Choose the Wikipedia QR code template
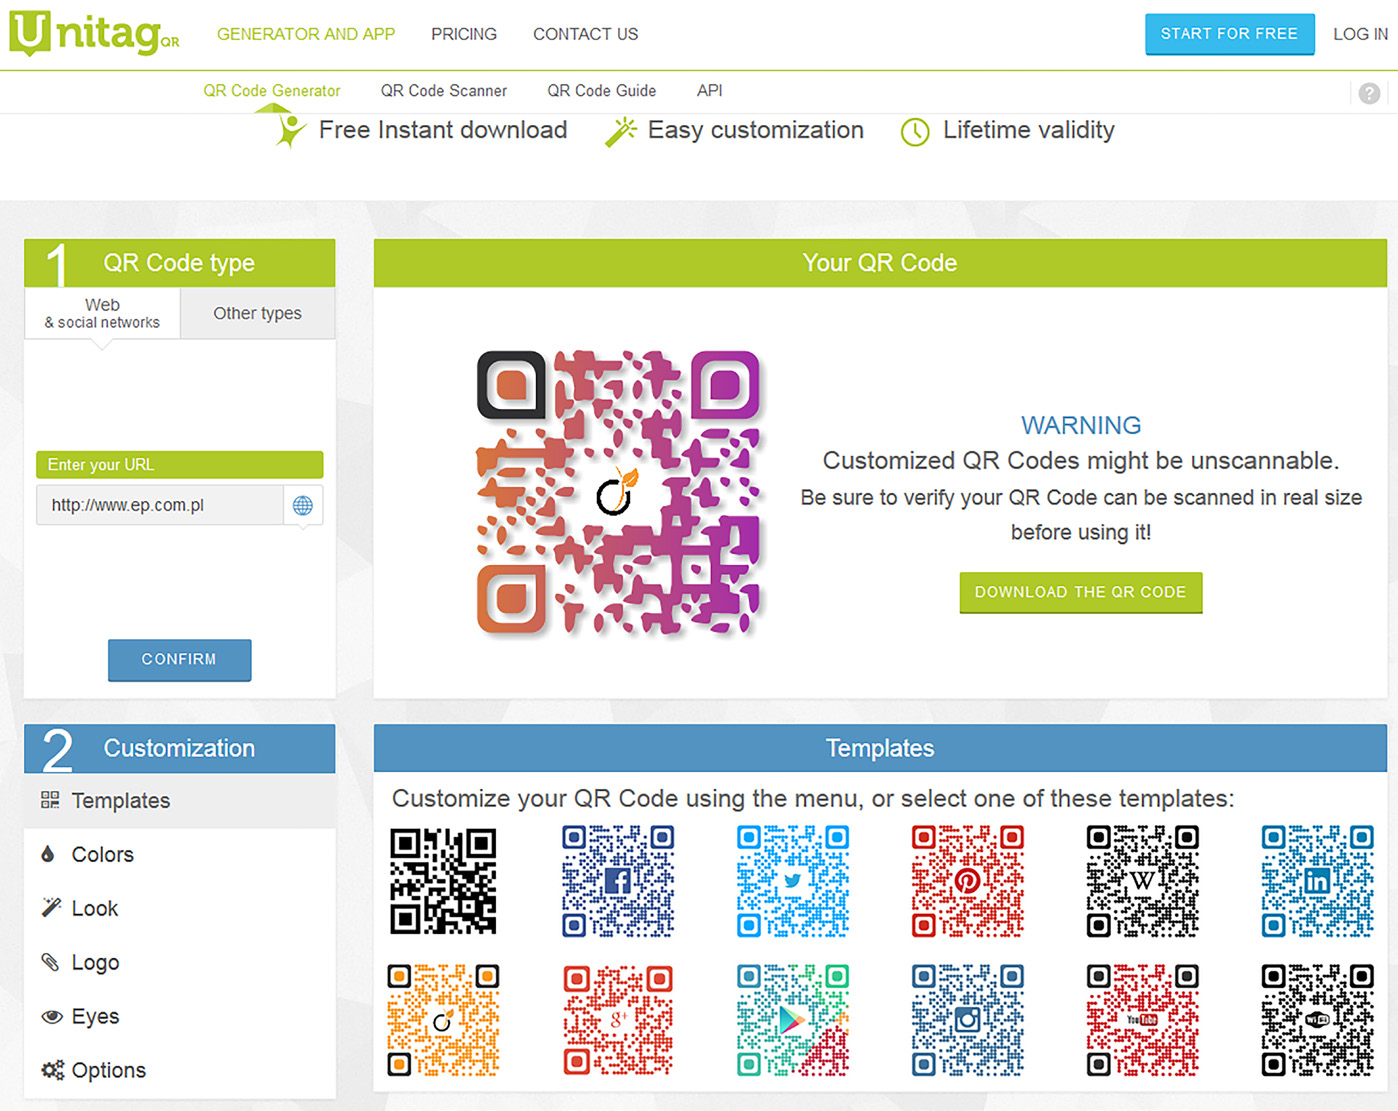Viewport: 1398px width, 1111px height. (x=1142, y=881)
